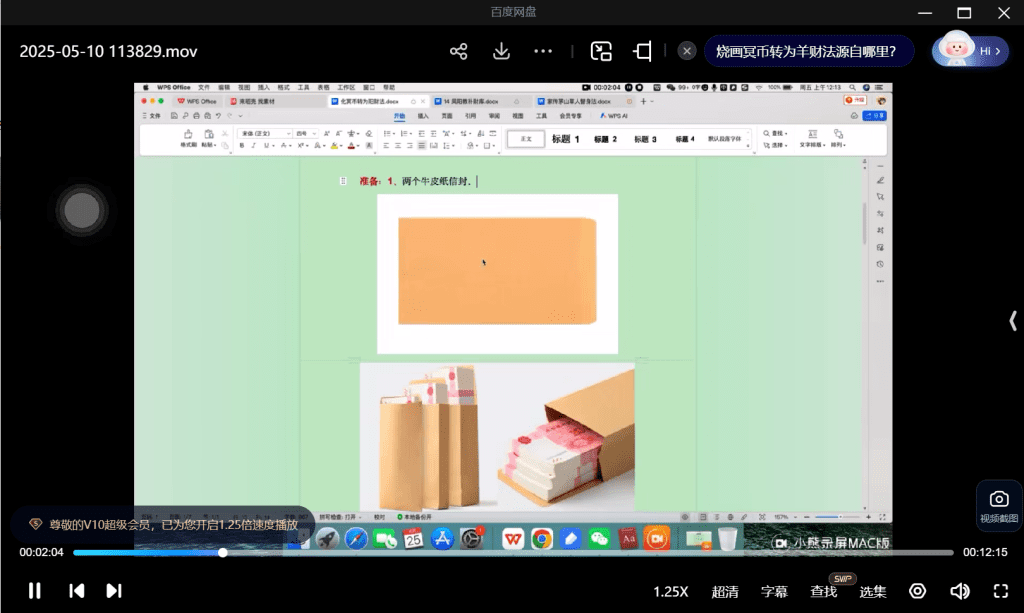The width and height of the screenshot is (1024, 613).
Task: Click the floating round button on left
Action: [x=81, y=211]
